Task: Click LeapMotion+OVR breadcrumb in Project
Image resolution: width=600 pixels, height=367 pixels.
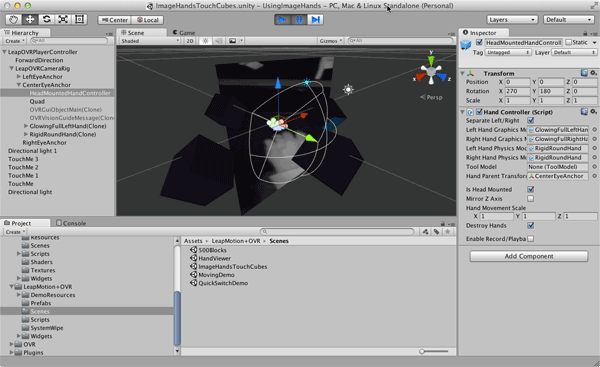Action: click(236, 241)
